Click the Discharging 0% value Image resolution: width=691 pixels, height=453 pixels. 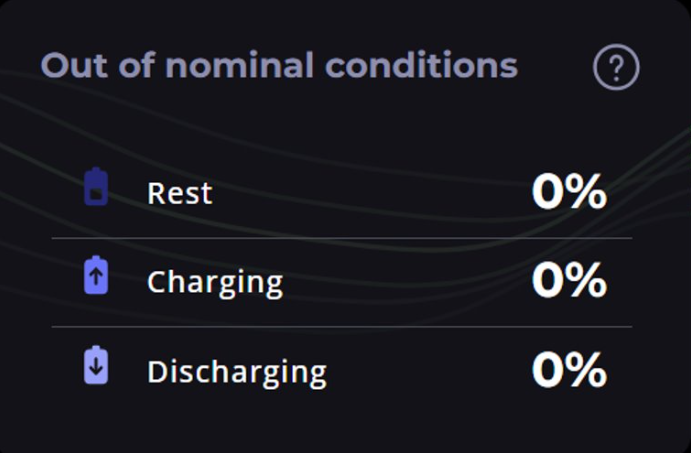click(568, 370)
